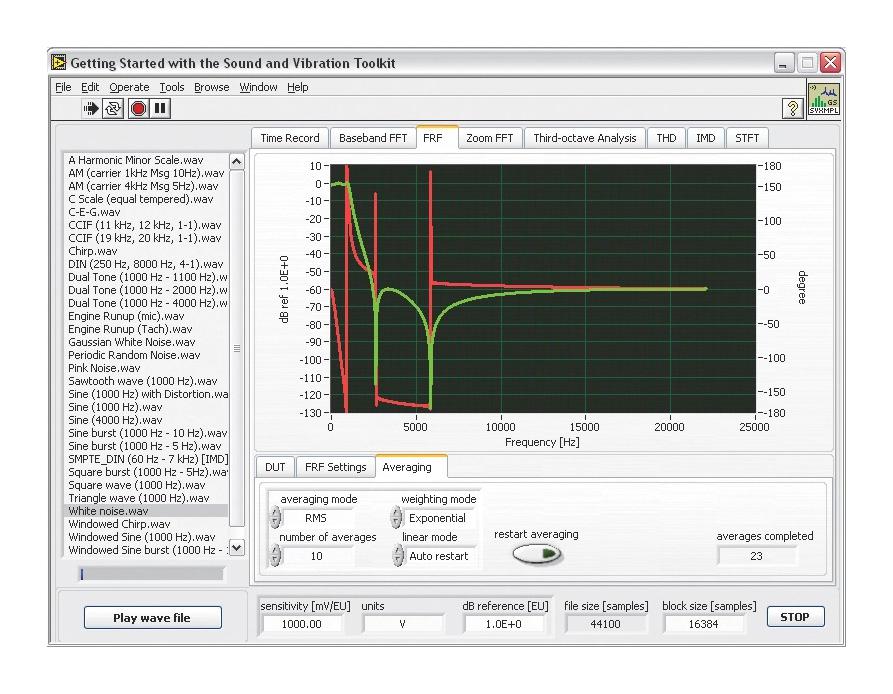
Task: Click the averaging mode stepper arrows
Action: tap(275, 518)
